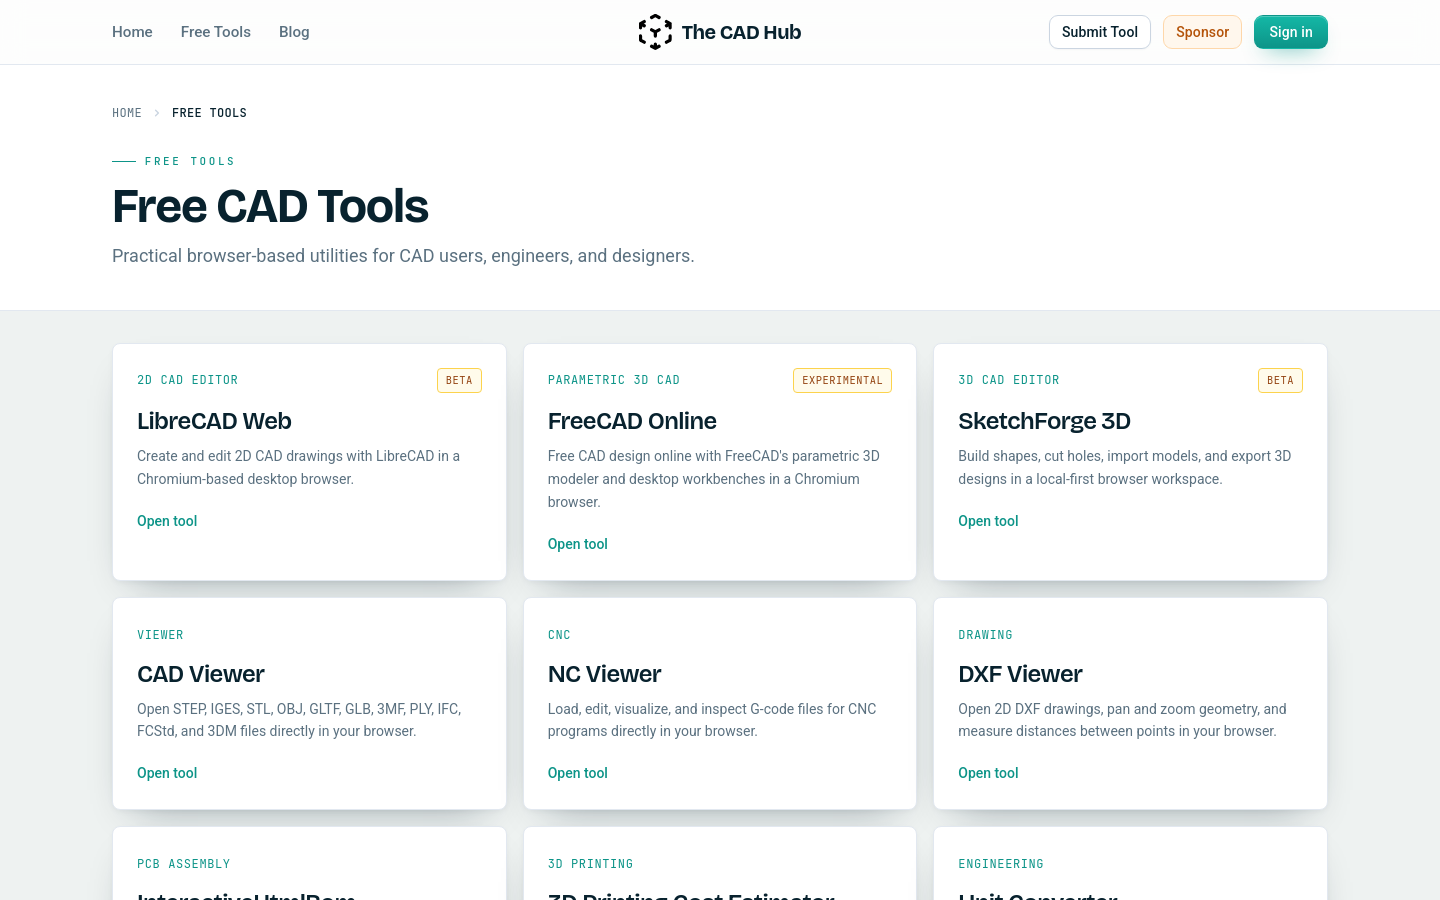Click The CAD Hub hexagon logo icon

pos(655,32)
